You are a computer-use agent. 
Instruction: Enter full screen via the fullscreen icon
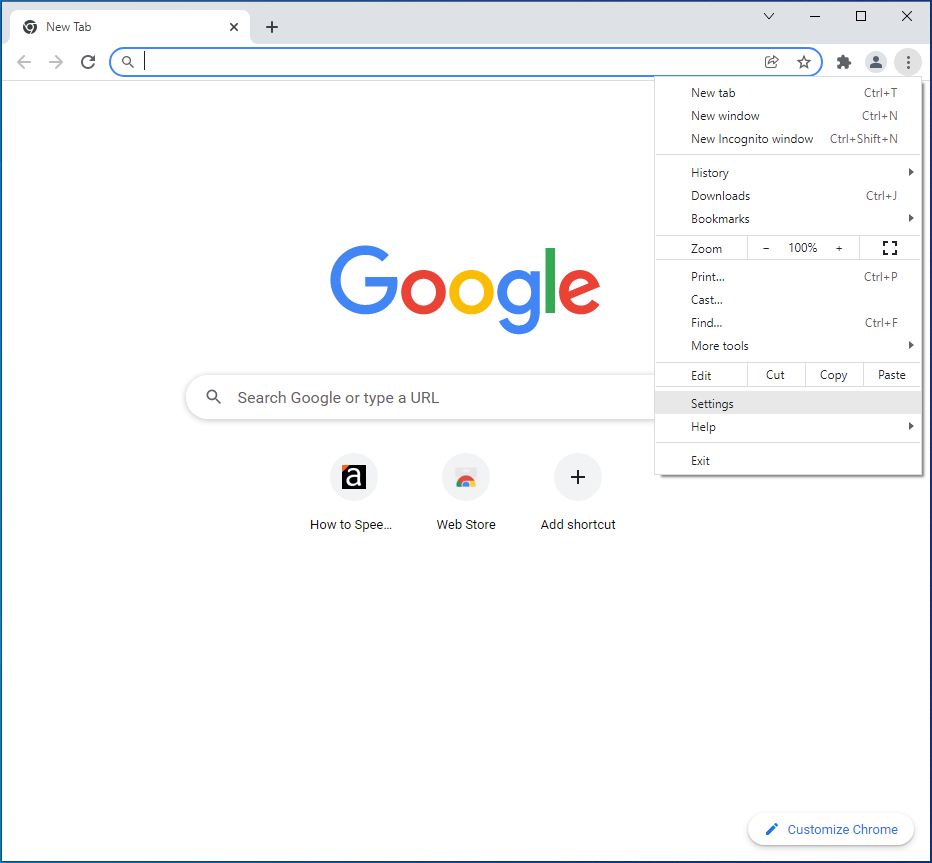tap(889, 247)
